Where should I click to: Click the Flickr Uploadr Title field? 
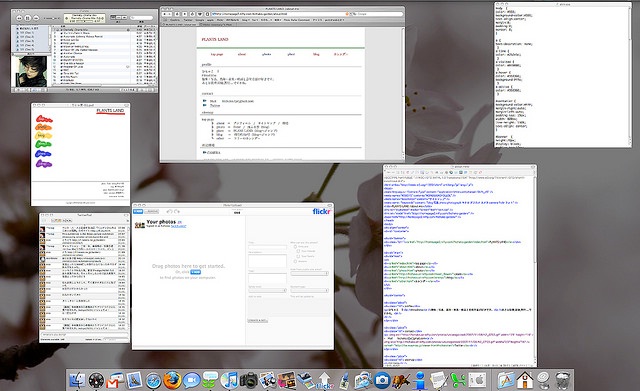tap(267, 247)
